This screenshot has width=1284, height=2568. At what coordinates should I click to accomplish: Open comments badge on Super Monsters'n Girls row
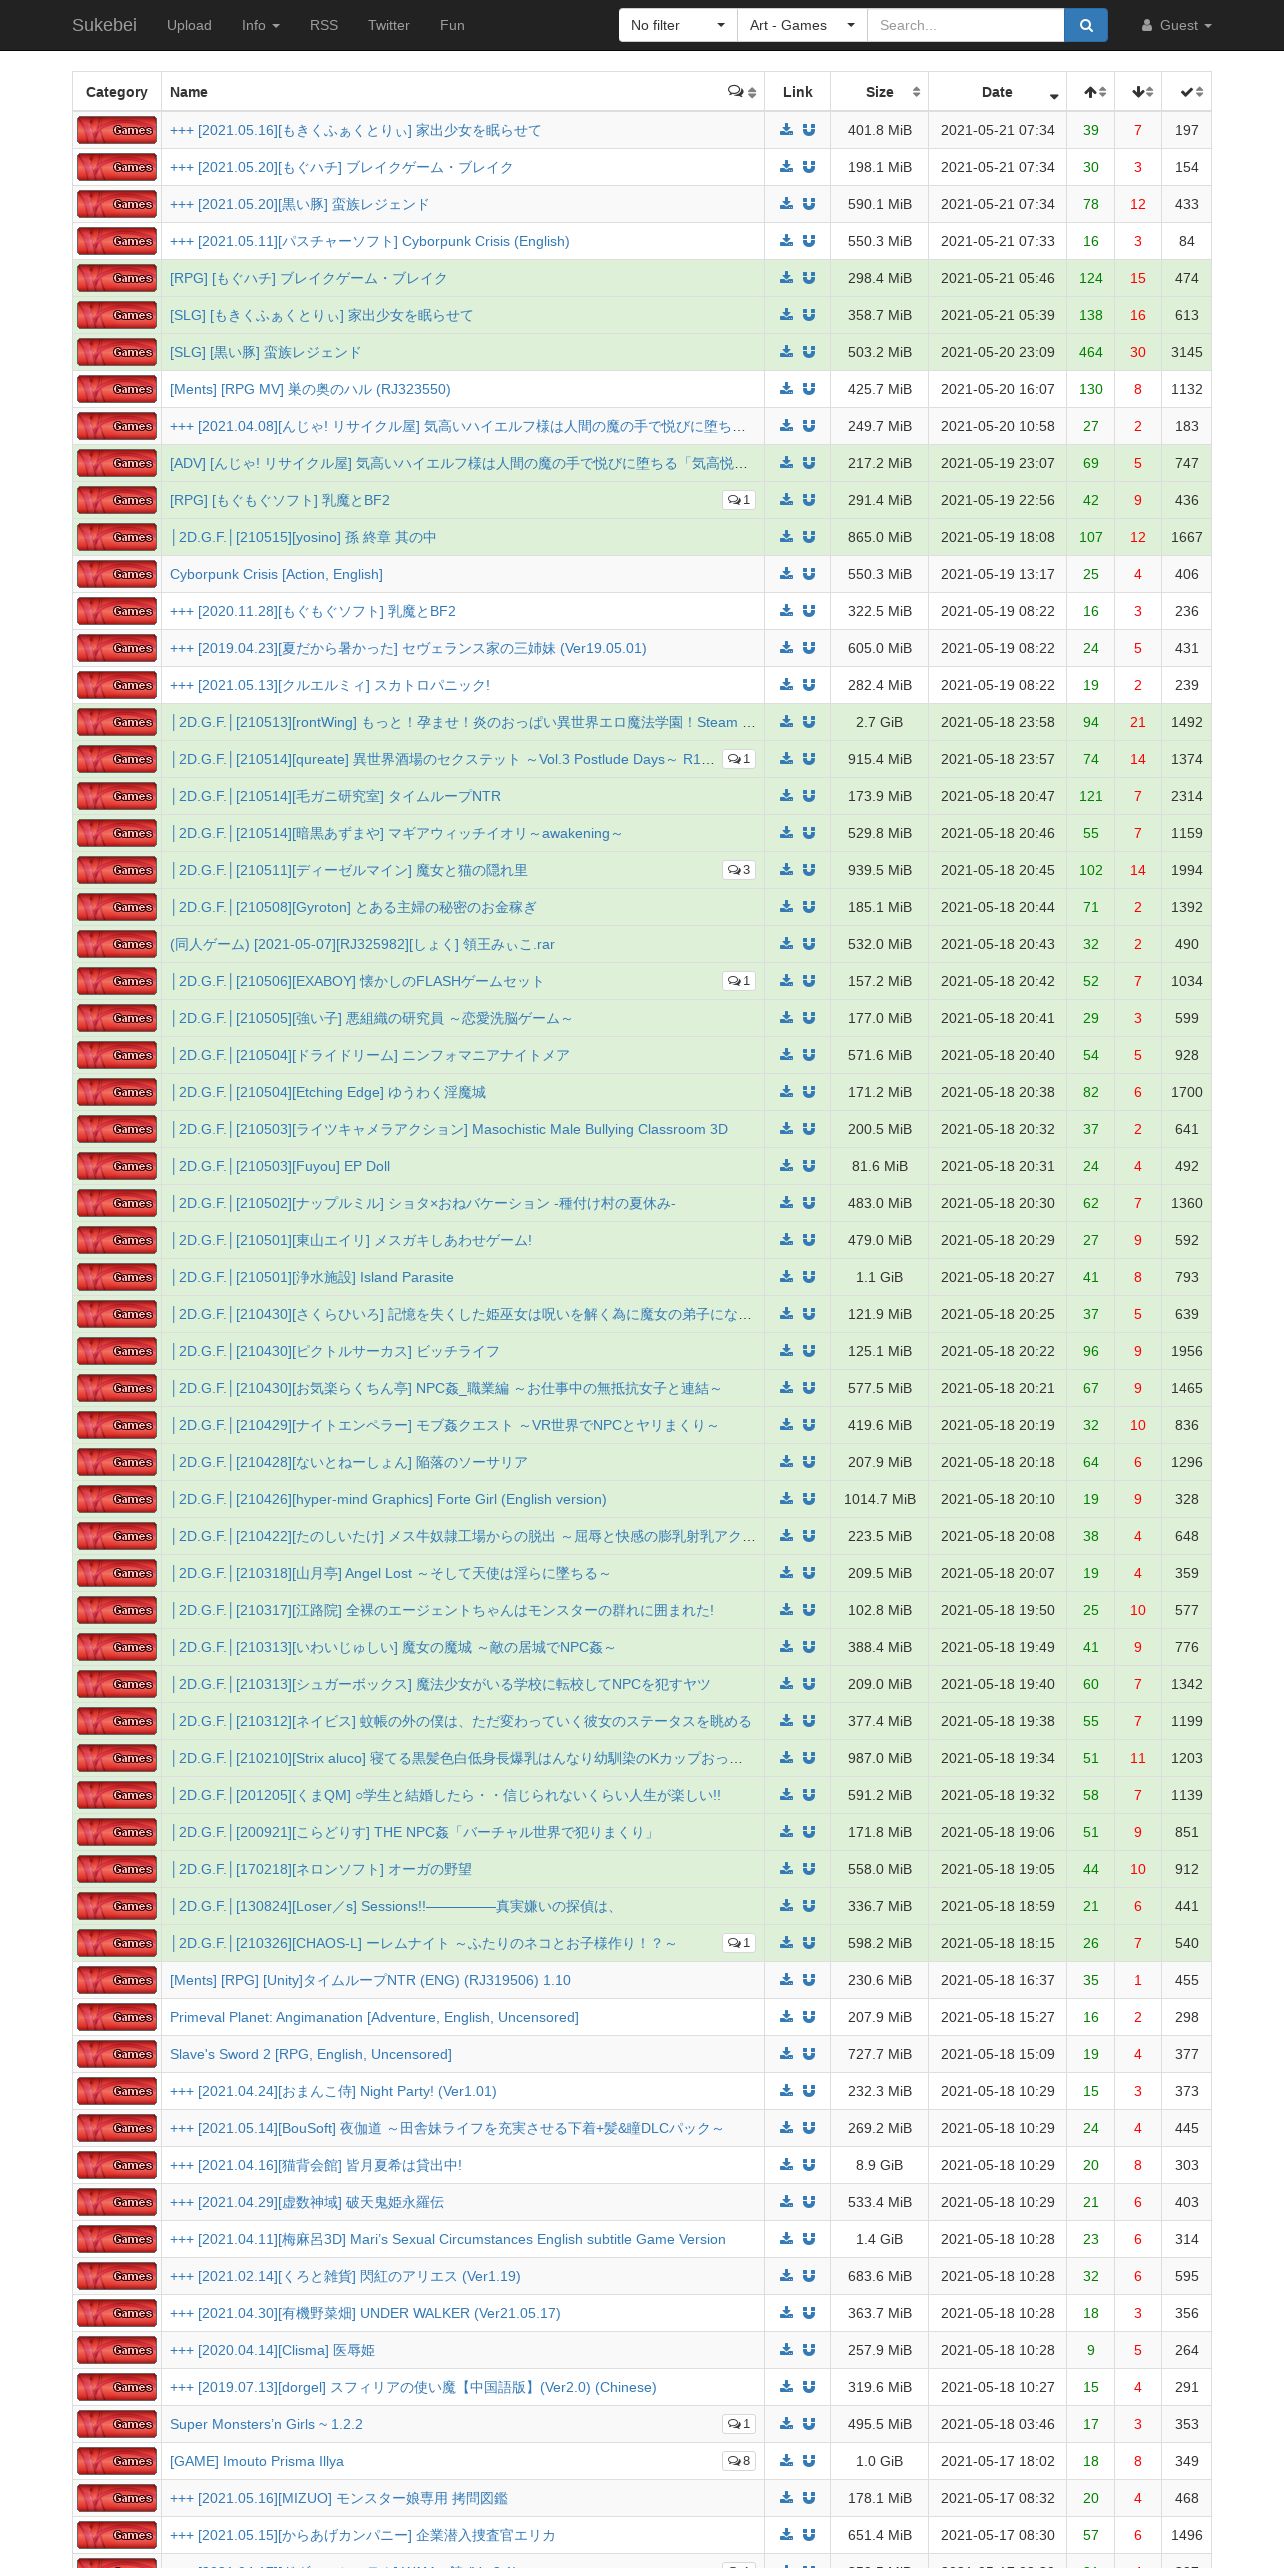coord(739,2424)
